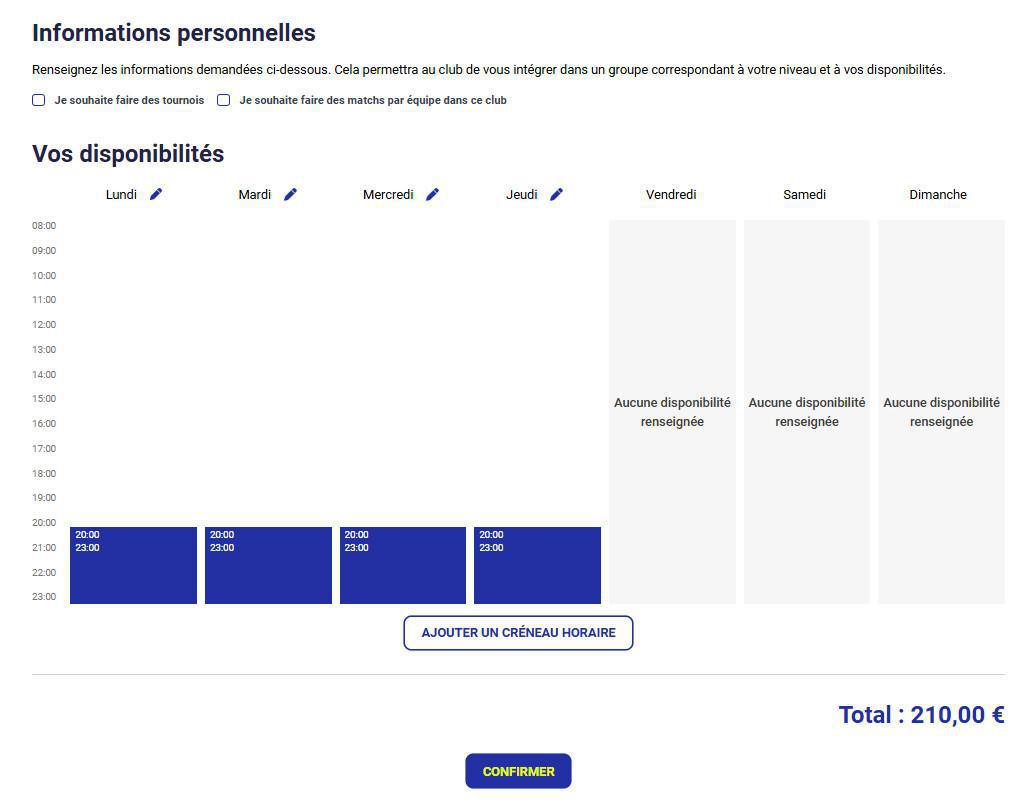Click AJOUTER UN CRÉNEAU HORAIRE button

518,633
